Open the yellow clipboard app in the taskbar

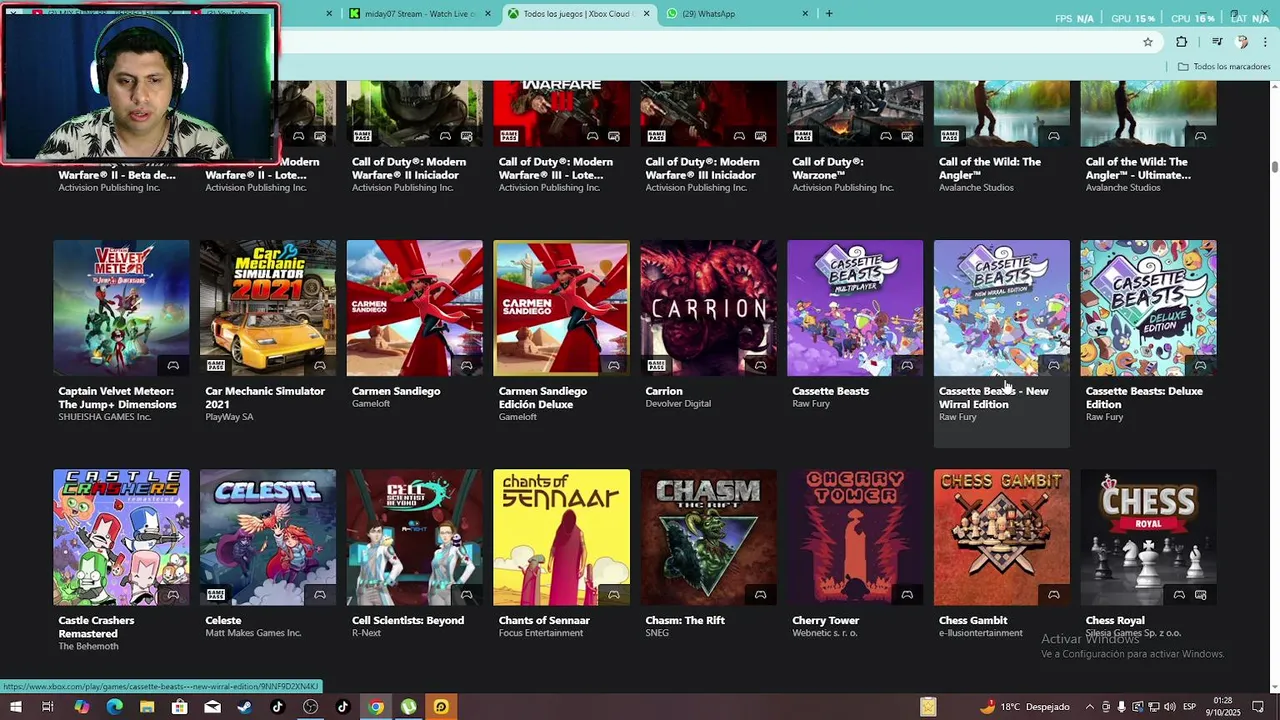point(928,707)
